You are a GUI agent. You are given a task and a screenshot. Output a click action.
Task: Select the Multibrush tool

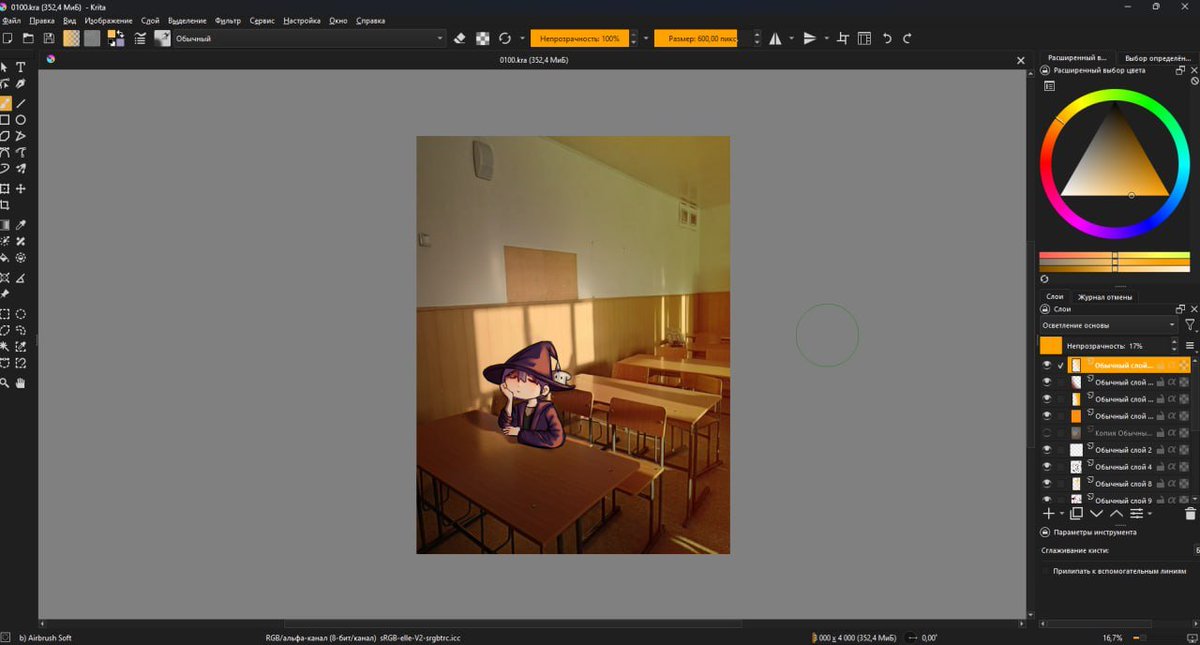click(x=20, y=169)
